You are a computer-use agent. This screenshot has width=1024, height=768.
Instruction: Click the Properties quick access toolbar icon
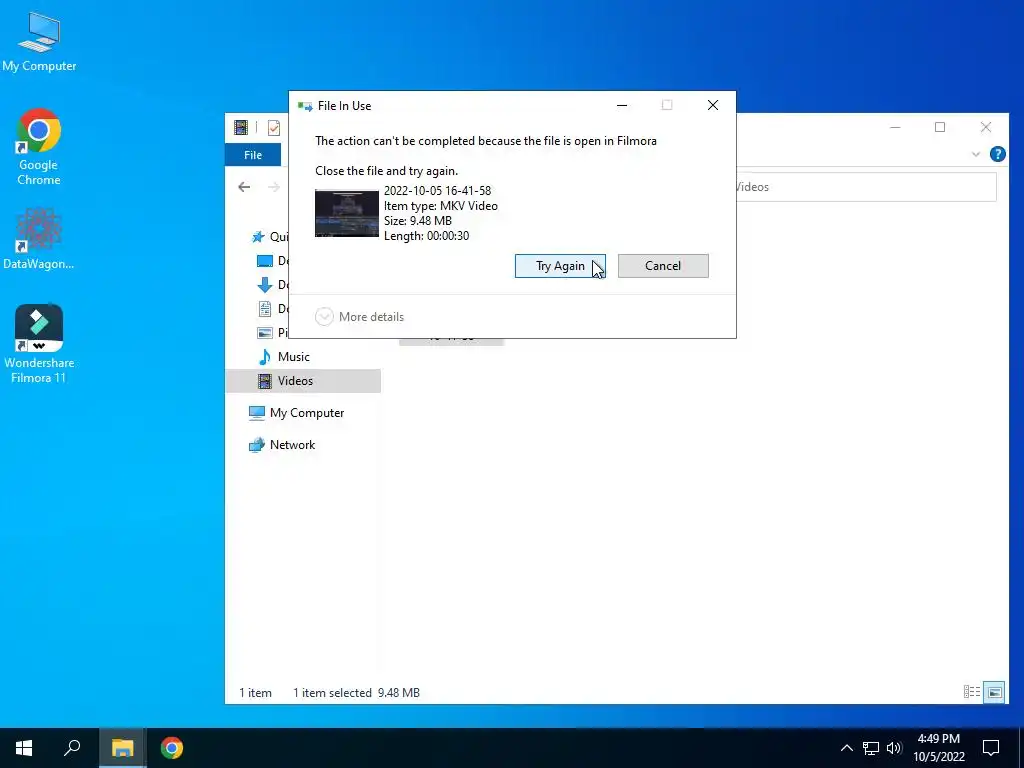274,127
